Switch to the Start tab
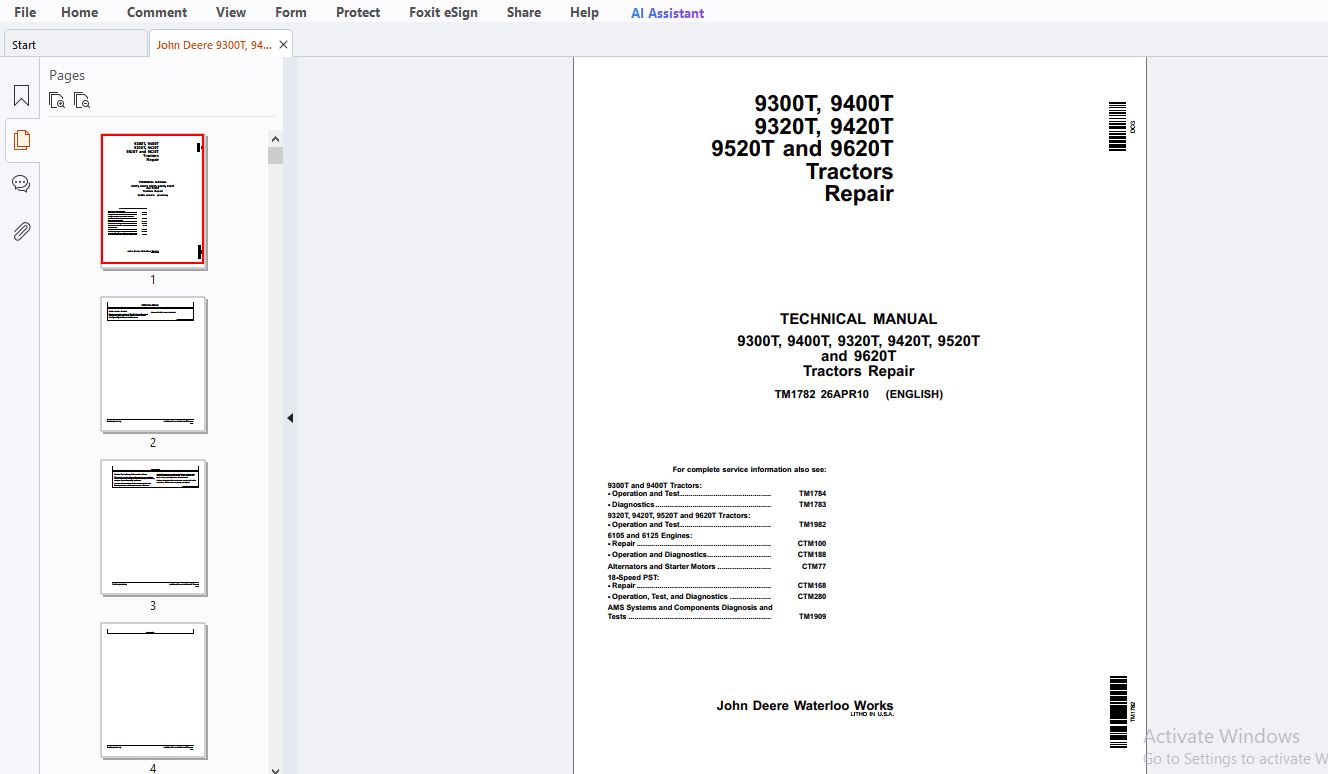The height and width of the screenshot is (774, 1328). pyautogui.click(x=75, y=44)
